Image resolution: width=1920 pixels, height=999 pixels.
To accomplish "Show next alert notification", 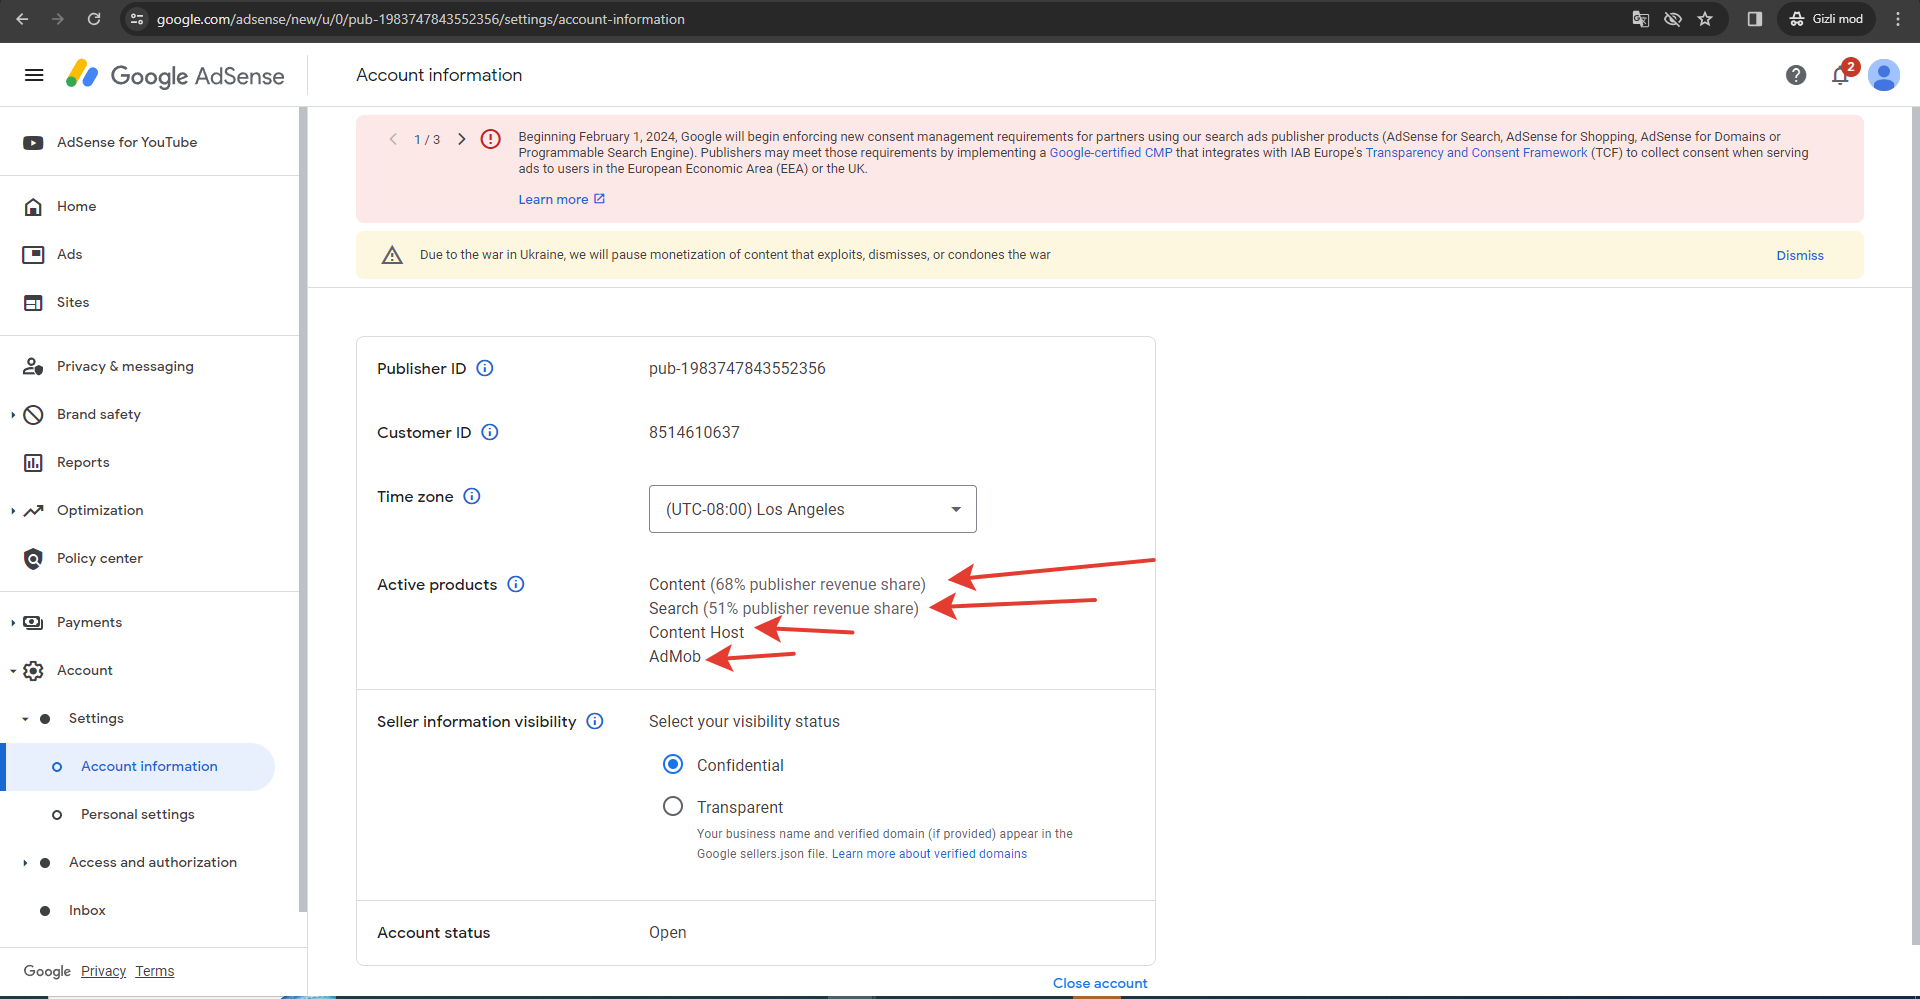I will [x=461, y=139].
